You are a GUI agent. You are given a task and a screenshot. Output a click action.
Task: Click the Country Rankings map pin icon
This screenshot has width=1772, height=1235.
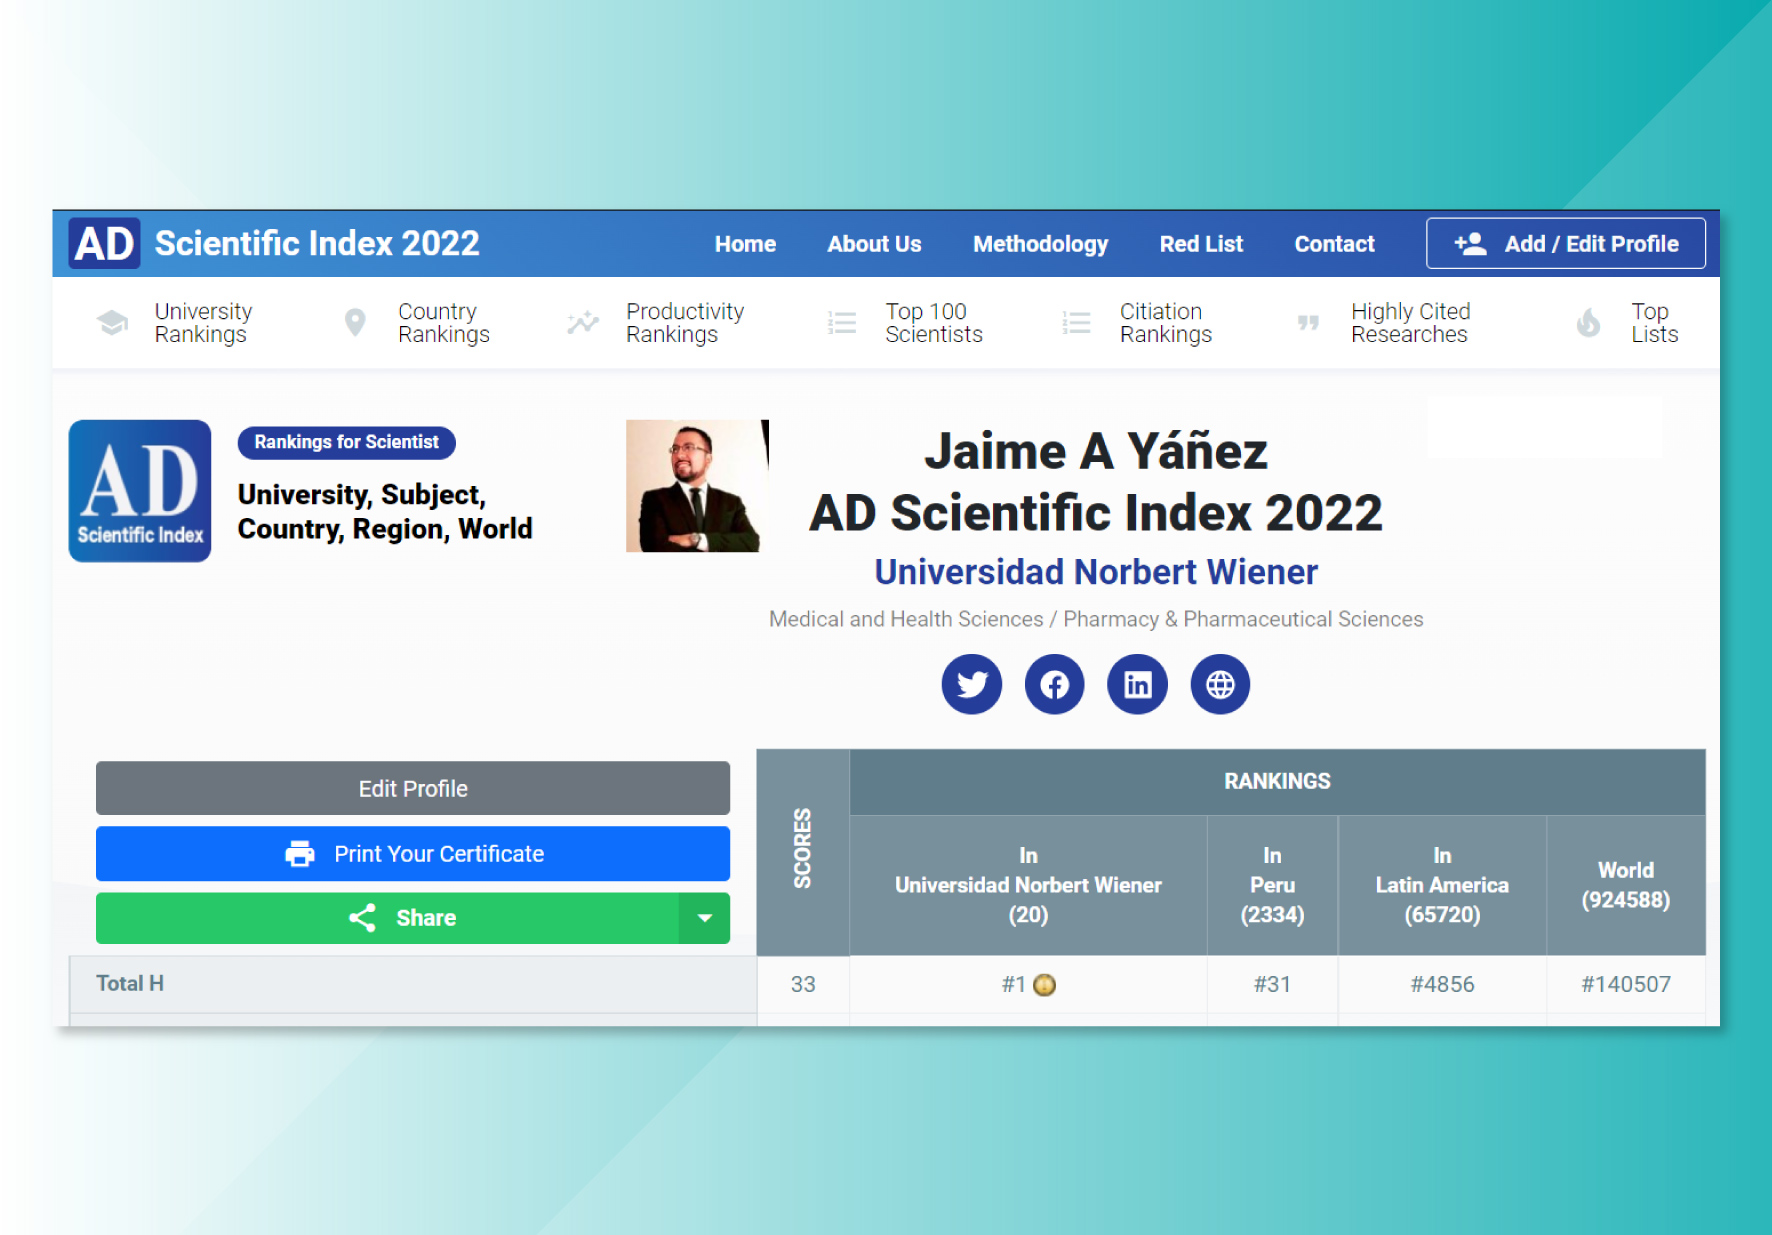(x=355, y=323)
